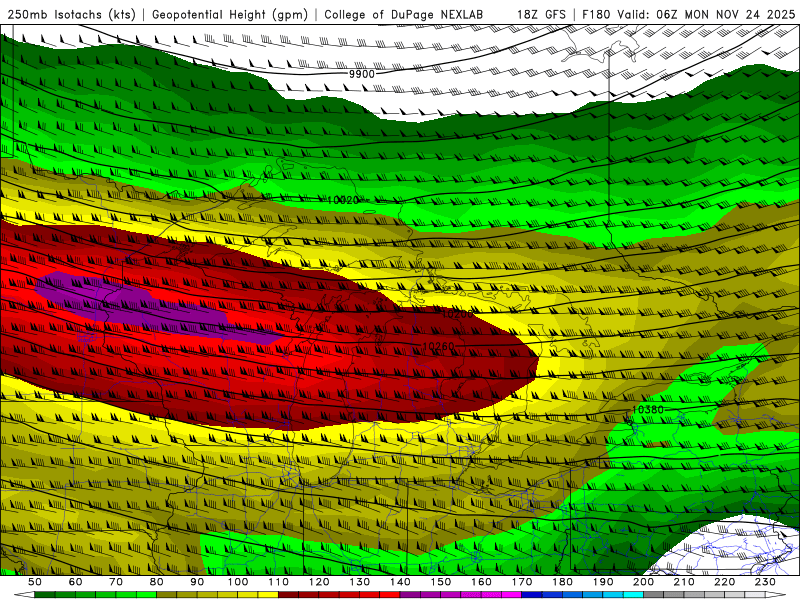Click the "250mb Isotachs (kts)" title text
Viewport: 800px width, 600px height.
[72, 14]
